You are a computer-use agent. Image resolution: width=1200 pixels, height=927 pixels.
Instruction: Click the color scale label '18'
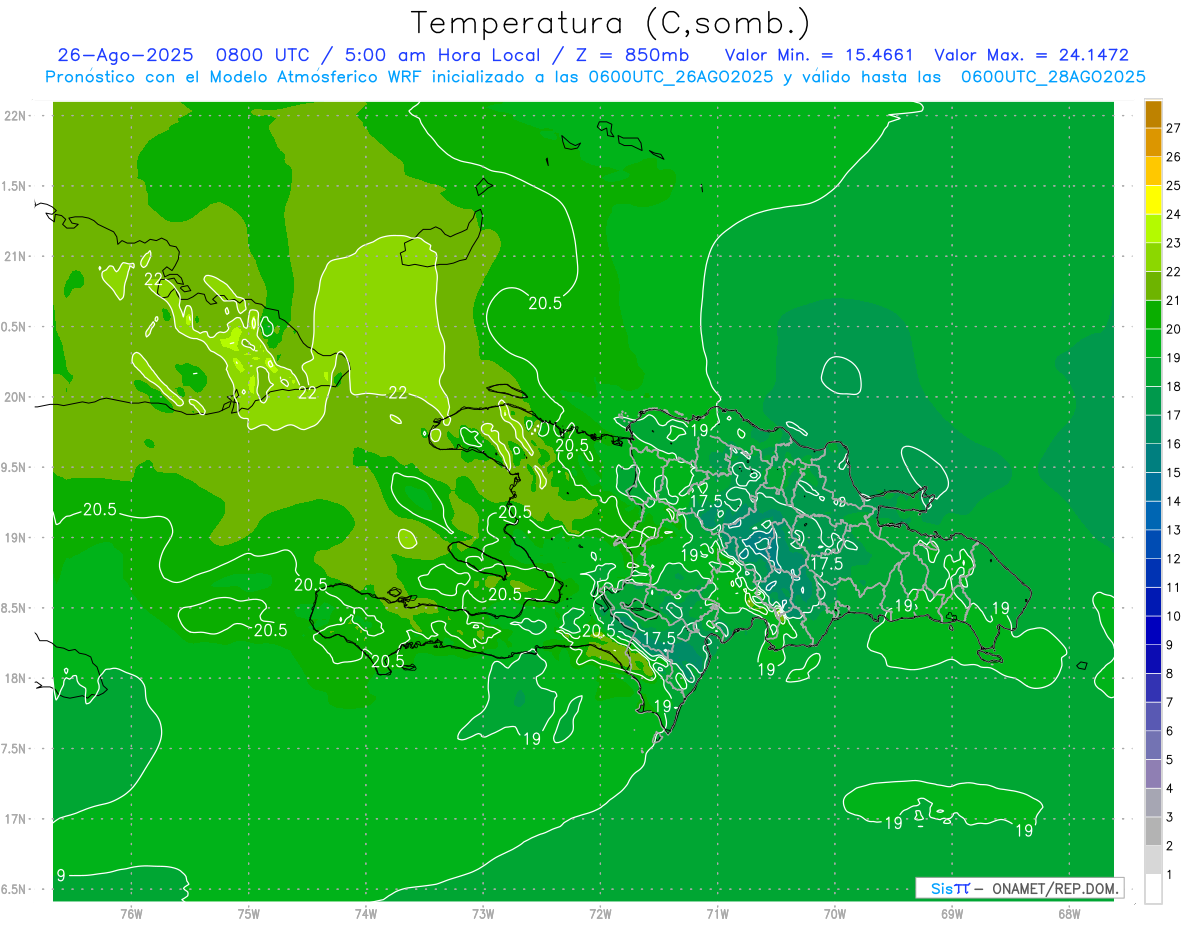click(1173, 386)
